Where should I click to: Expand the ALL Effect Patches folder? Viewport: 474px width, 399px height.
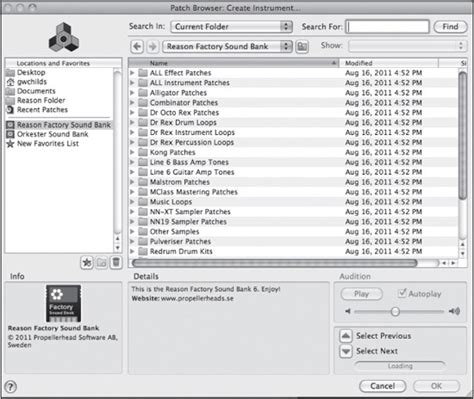click(x=132, y=73)
